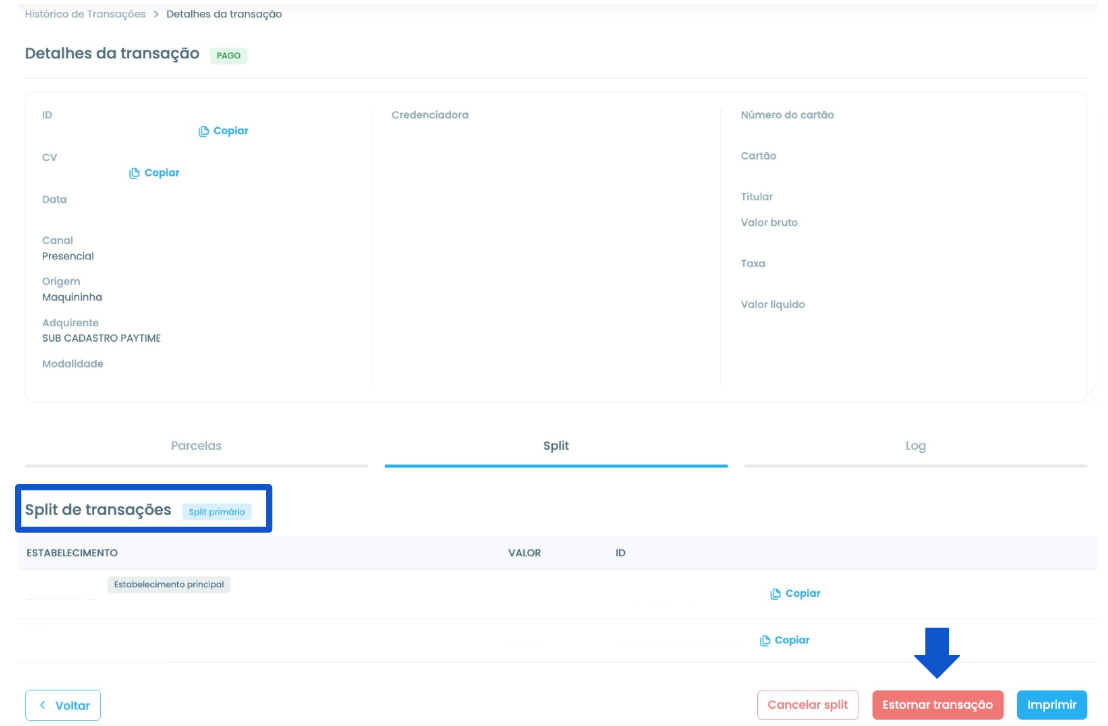Click the Cancelar split button
The image size is (1108, 726).
click(808, 705)
